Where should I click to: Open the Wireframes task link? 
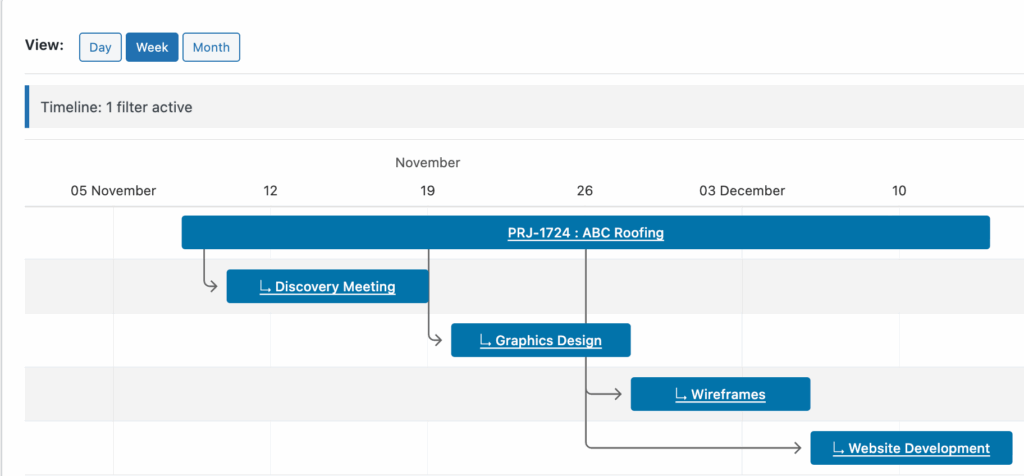(x=728, y=395)
